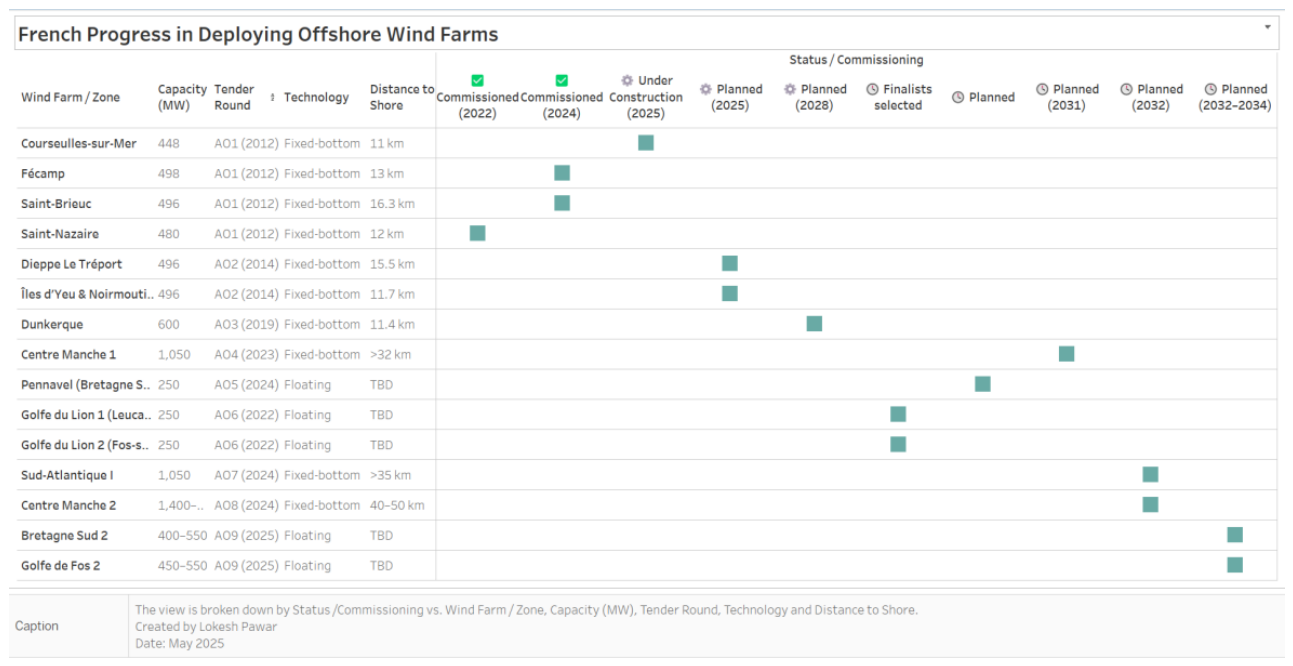
Task: Click the Pennavel Planned square mark
Action: pos(983,384)
